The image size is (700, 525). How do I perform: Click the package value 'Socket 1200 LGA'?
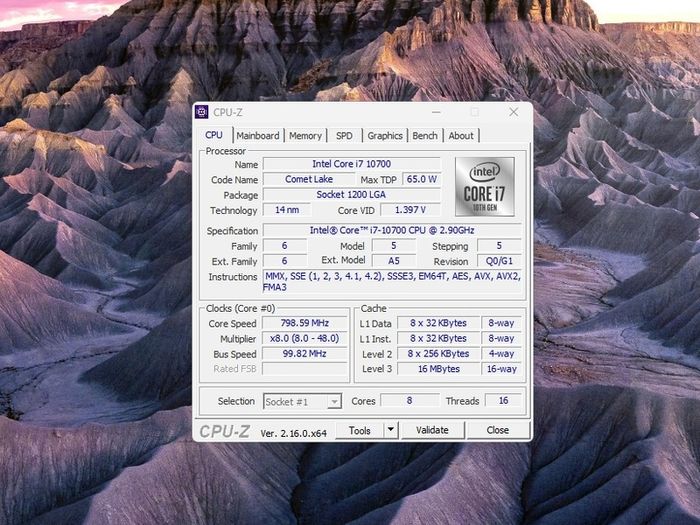coord(351,195)
